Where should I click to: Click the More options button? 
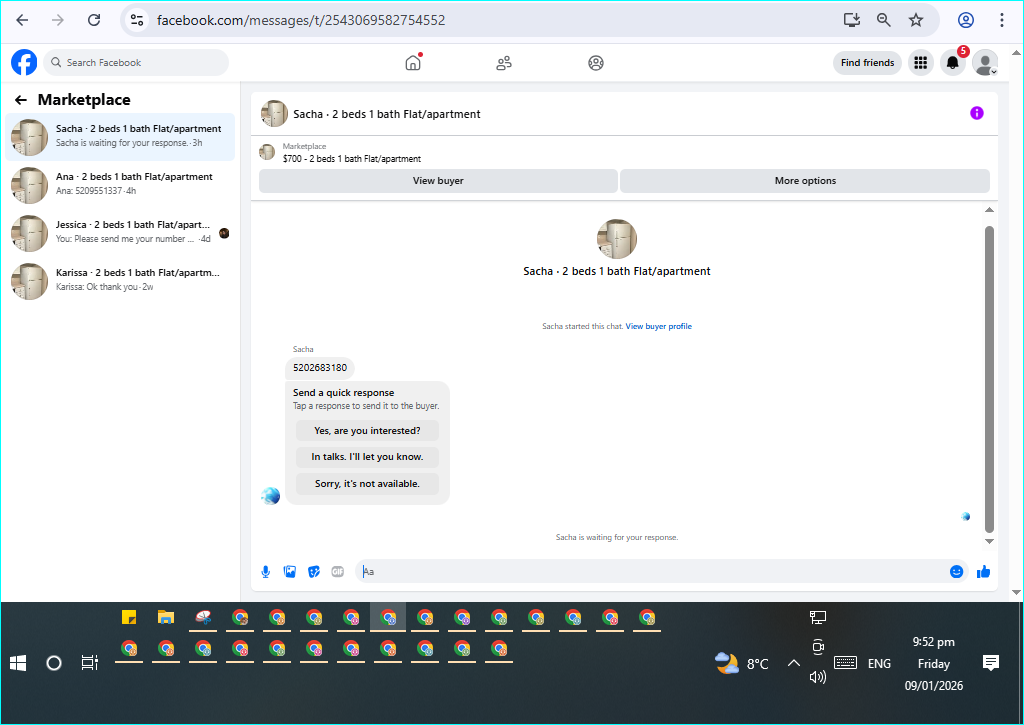(805, 181)
